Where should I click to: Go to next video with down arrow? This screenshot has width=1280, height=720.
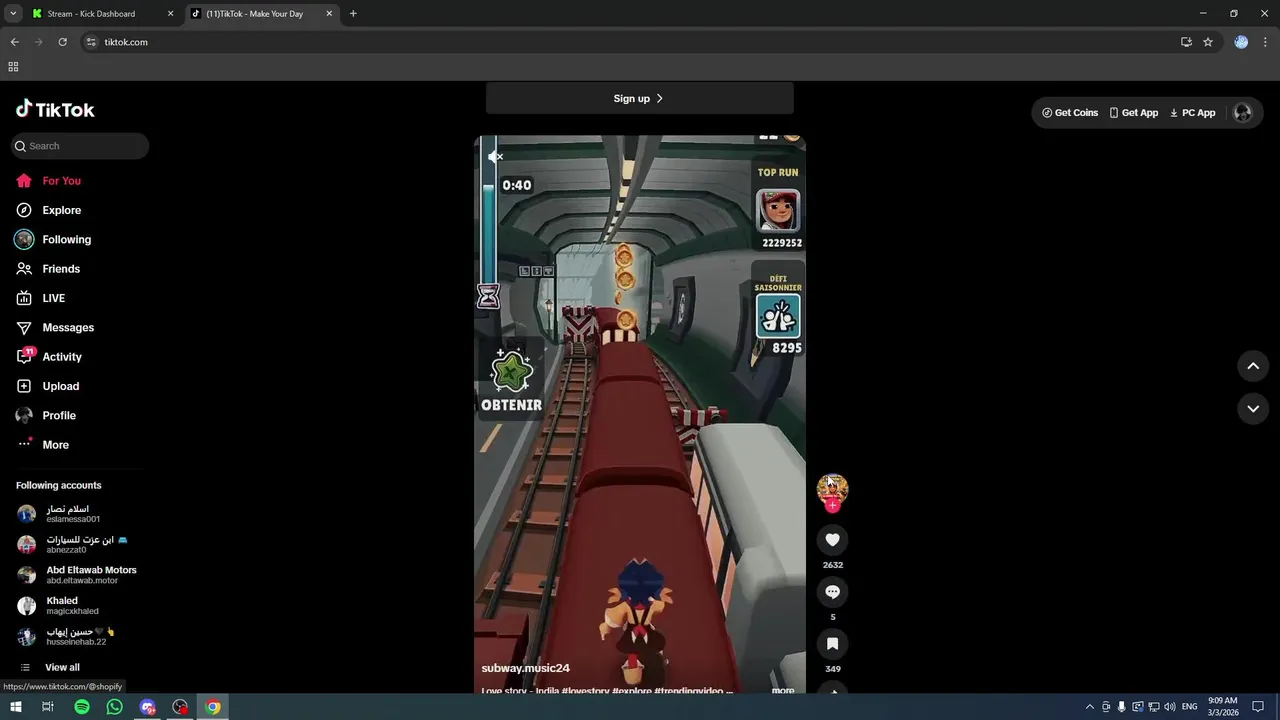1253,408
